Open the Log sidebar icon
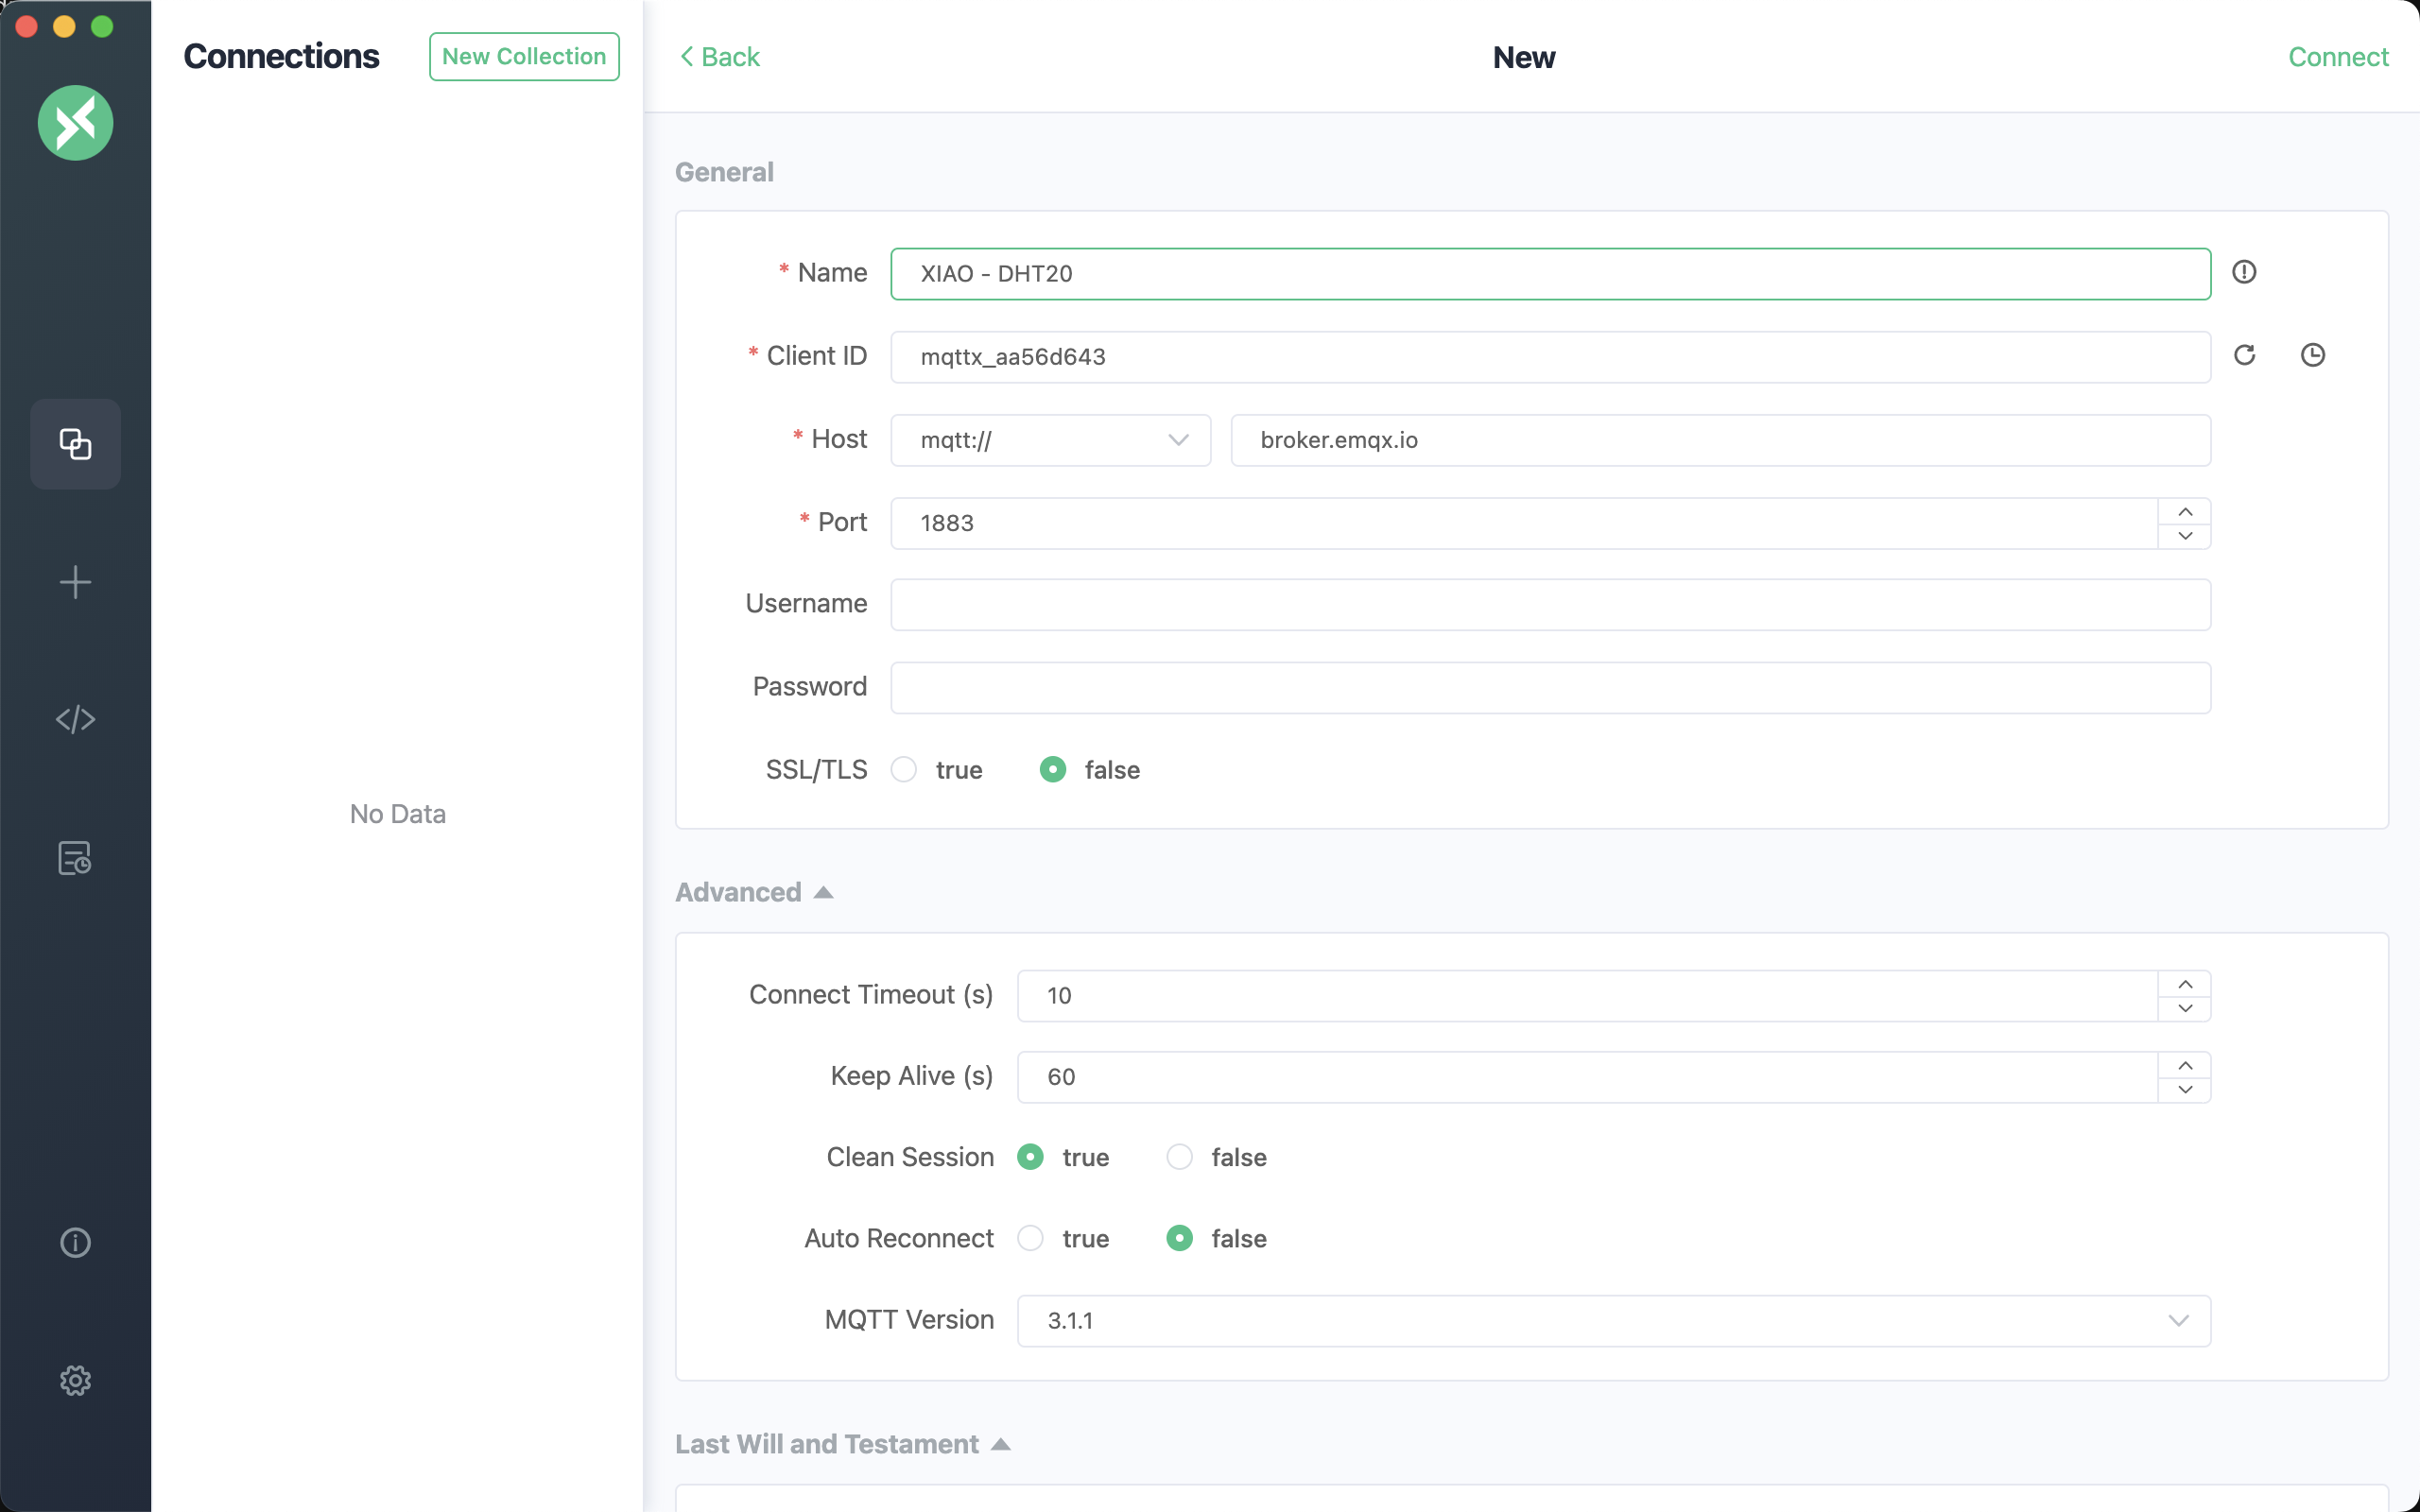 click(x=75, y=858)
